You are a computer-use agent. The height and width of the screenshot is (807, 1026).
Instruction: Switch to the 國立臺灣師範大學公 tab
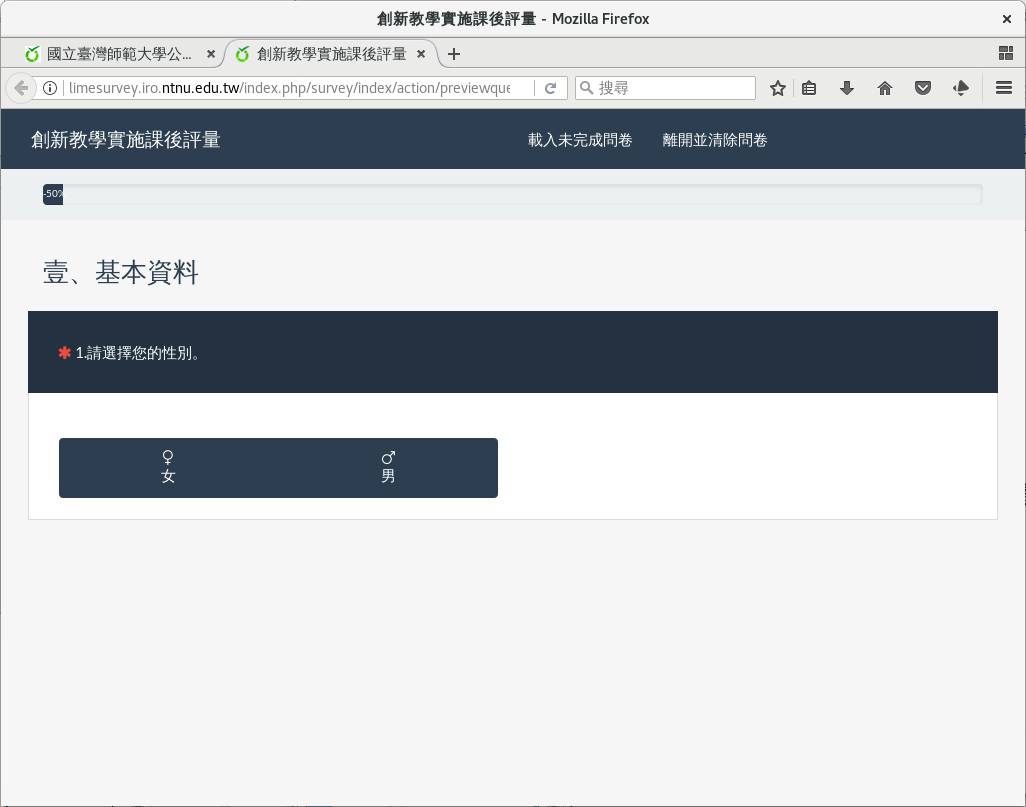pyautogui.click(x=119, y=54)
